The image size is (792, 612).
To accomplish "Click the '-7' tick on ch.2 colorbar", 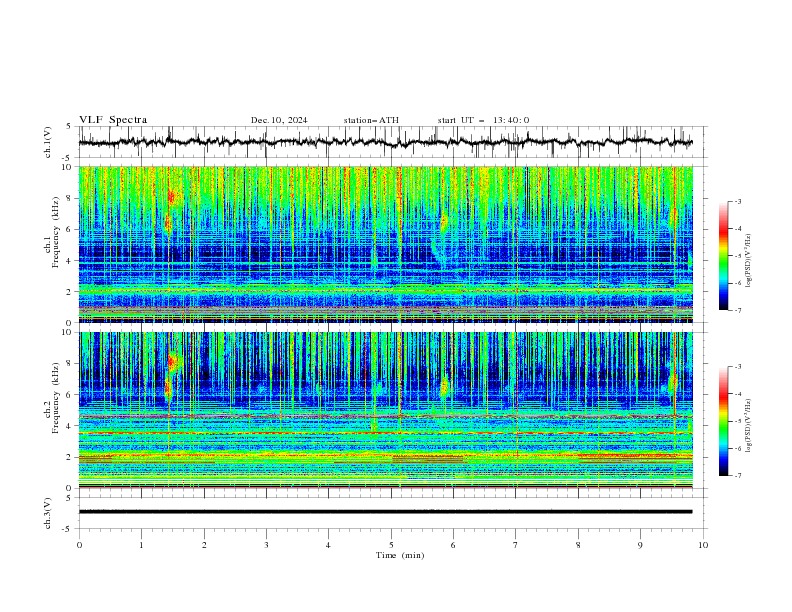I will 738,476.
